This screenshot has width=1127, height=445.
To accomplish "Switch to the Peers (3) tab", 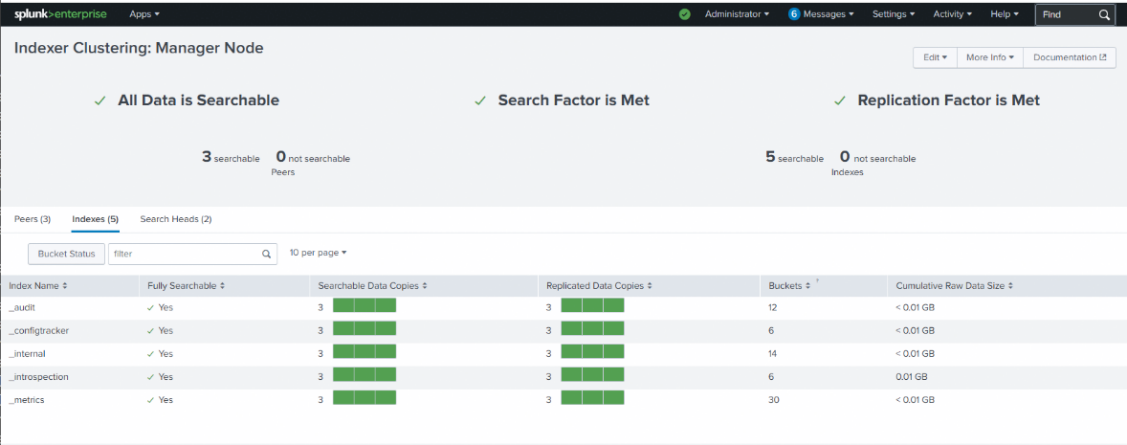I will pyautogui.click(x=32, y=219).
